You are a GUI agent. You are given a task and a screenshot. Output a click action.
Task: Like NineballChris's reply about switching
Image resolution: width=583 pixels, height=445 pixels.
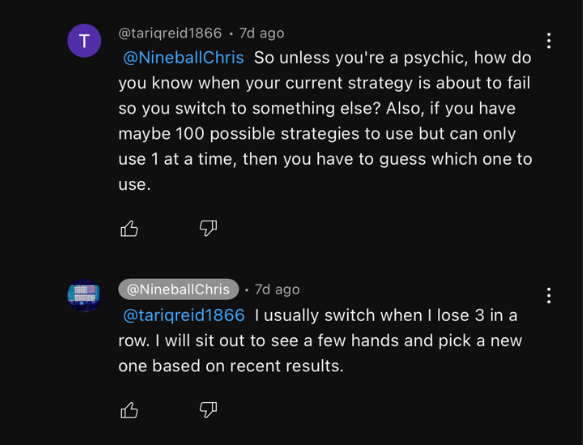[x=129, y=410]
